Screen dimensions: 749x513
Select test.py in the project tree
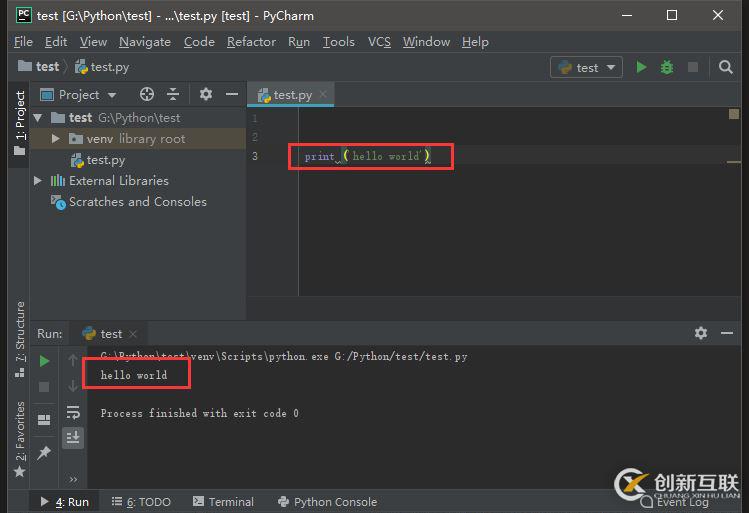click(105, 160)
